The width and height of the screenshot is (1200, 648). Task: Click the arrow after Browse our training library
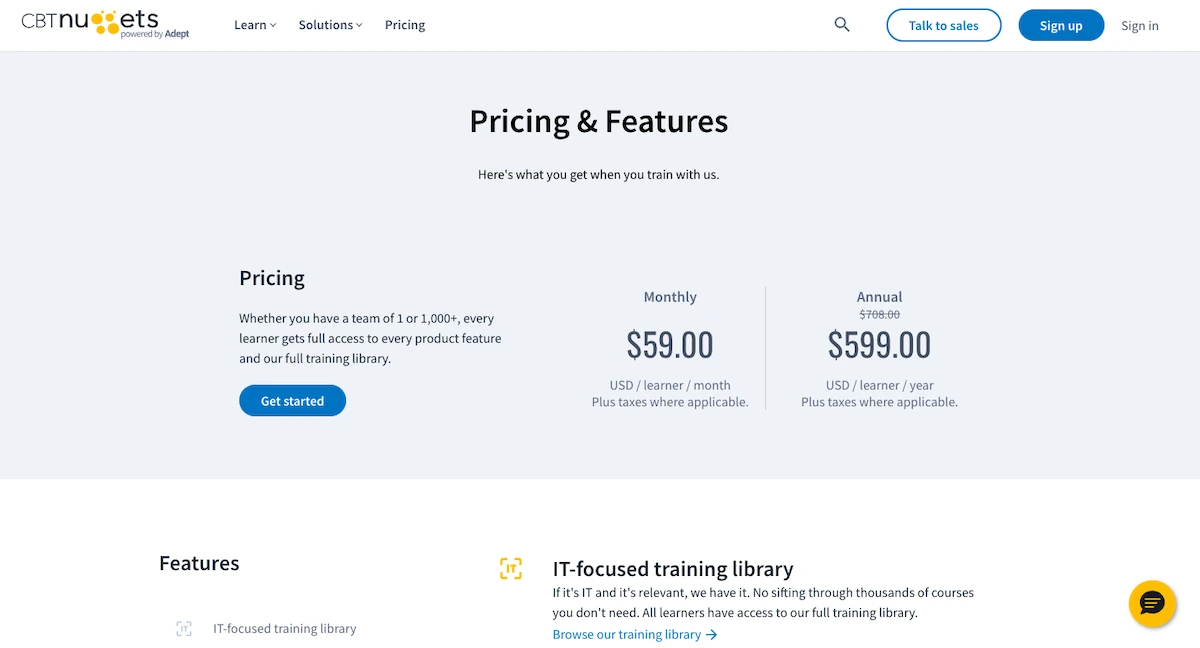[712, 635]
